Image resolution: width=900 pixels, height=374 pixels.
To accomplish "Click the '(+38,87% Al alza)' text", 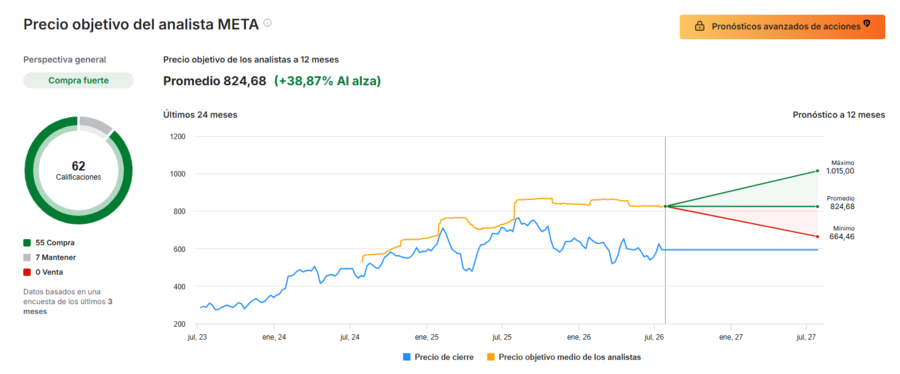I will point(328,81).
